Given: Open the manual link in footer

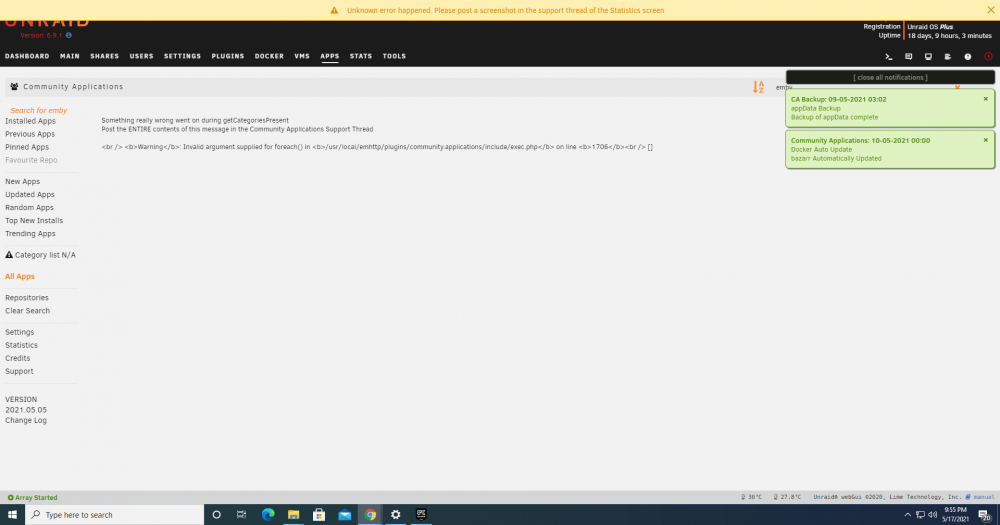Looking at the screenshot, I should click(983, 497).
